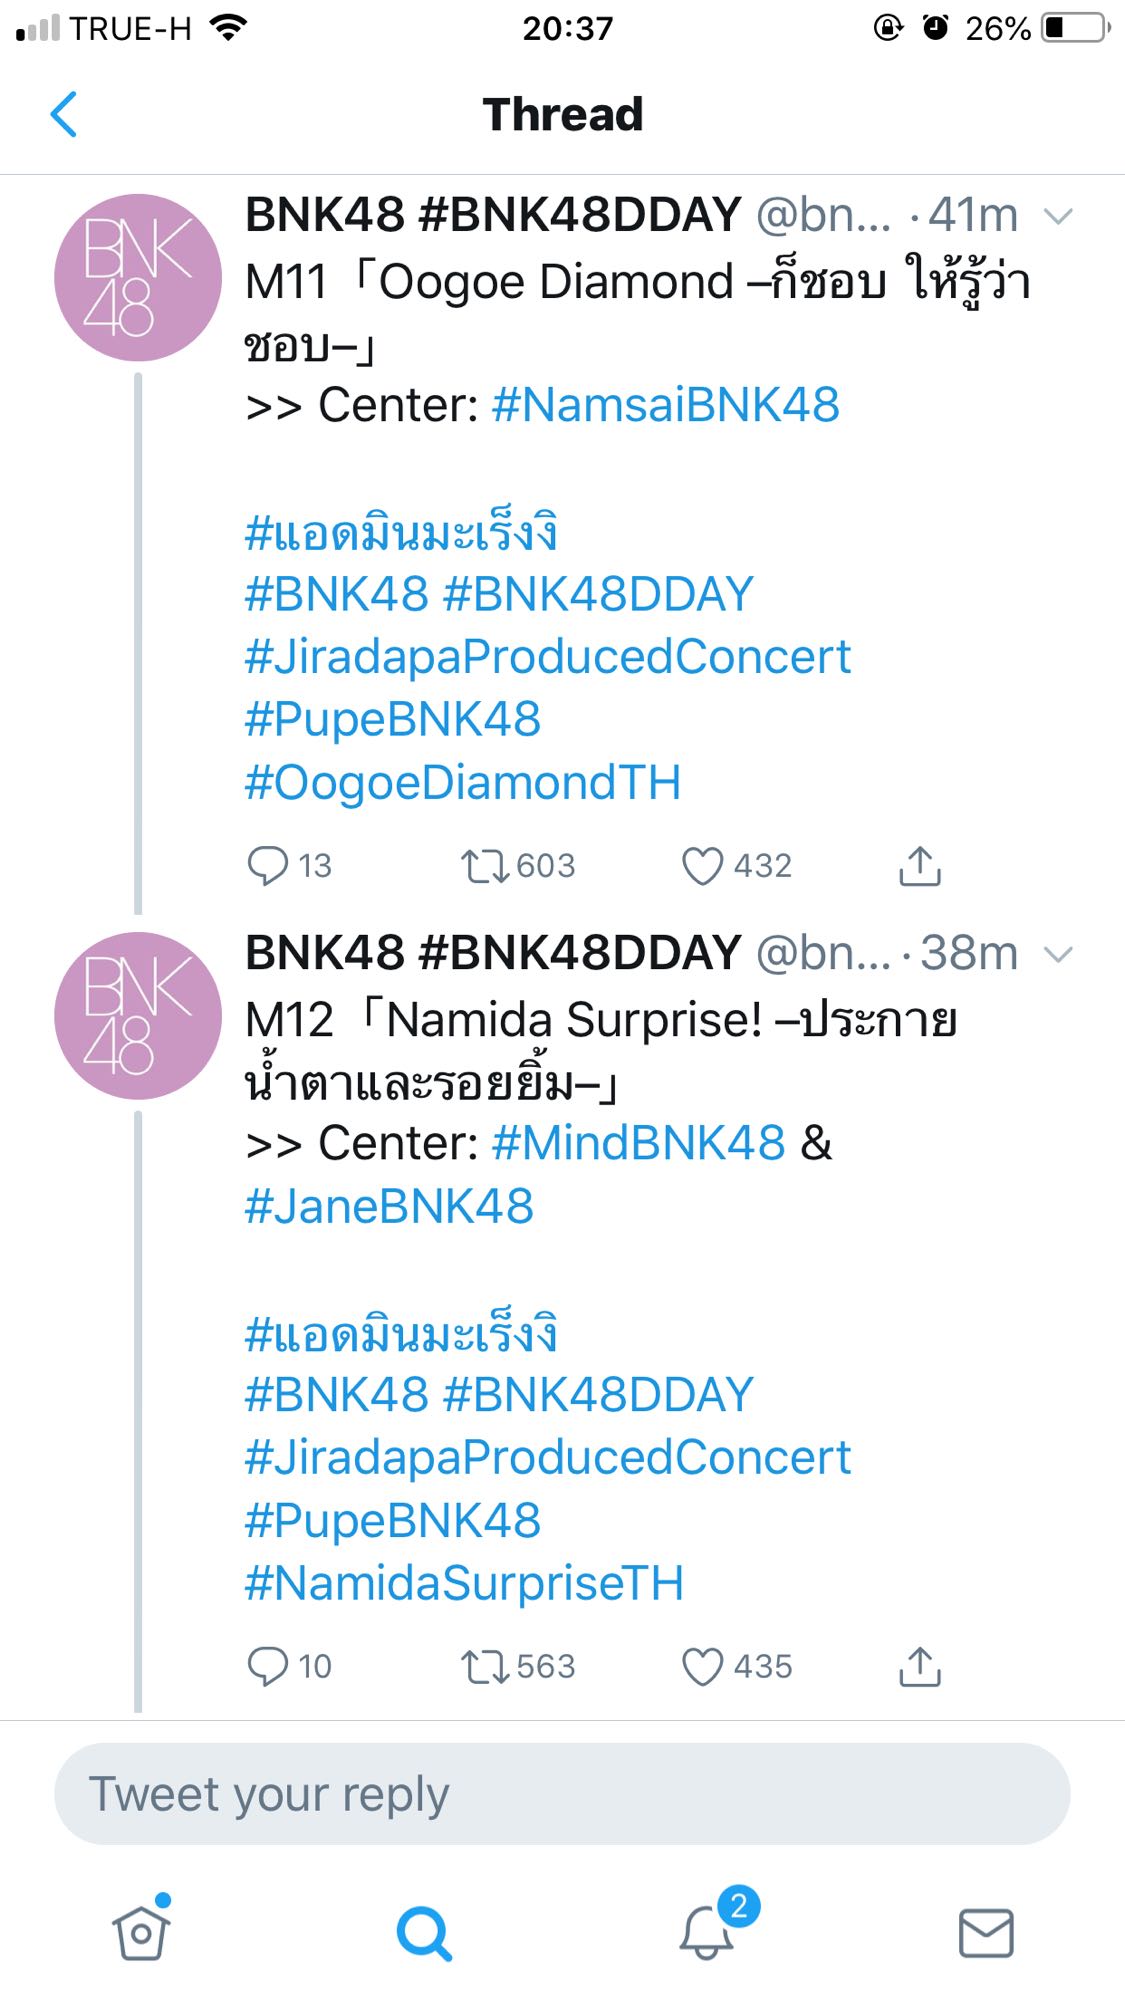Screen dimensions: 1125x2000
Task: Like the M12 Namida Surprise tweet
Action: [x=702, y=1666]
